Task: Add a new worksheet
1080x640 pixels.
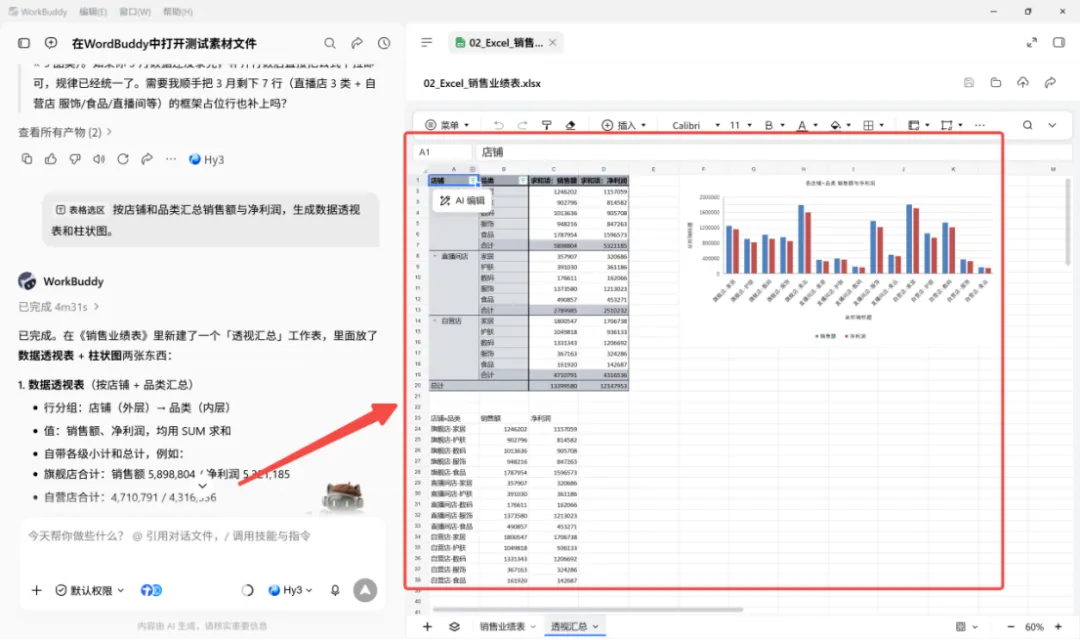Action: 427,627
